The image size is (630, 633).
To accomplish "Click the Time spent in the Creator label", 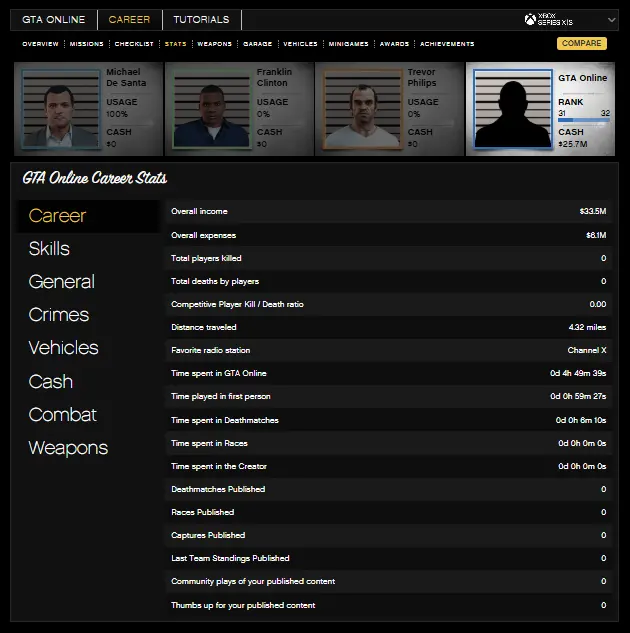I will click(x=219, y=466).
